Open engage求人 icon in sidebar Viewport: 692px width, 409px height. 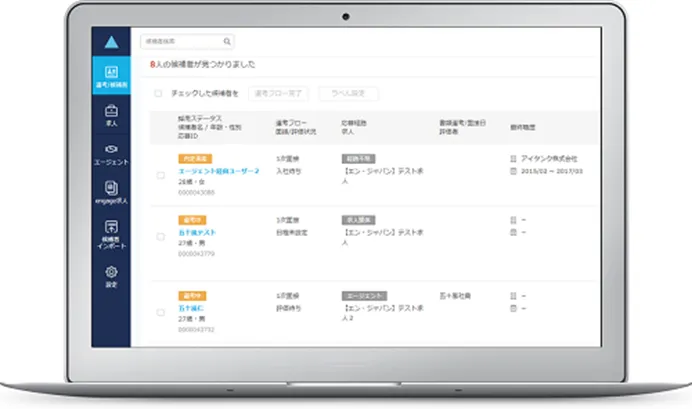[110, 192]
